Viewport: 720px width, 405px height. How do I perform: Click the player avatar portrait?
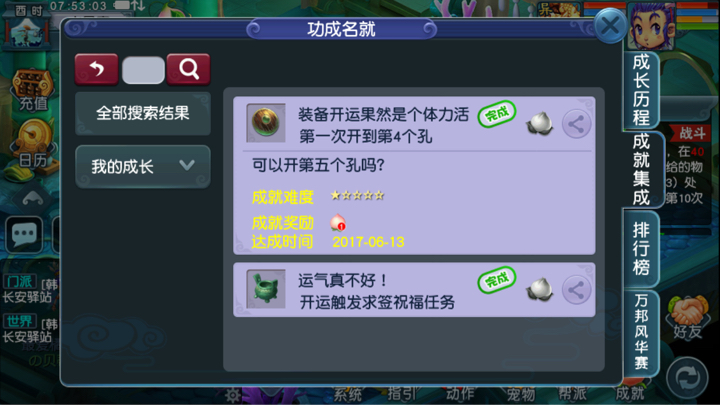(x=651, y=26)
